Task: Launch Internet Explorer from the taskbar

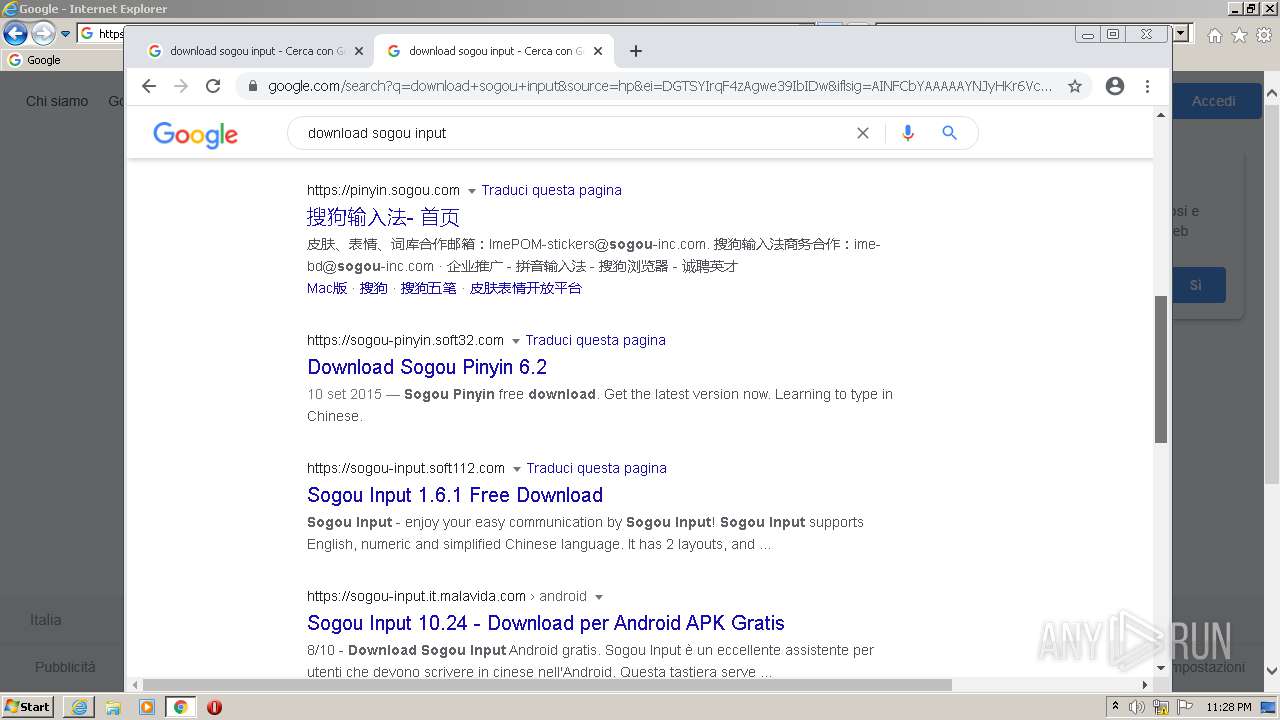Action: click(x=79, y=707)
